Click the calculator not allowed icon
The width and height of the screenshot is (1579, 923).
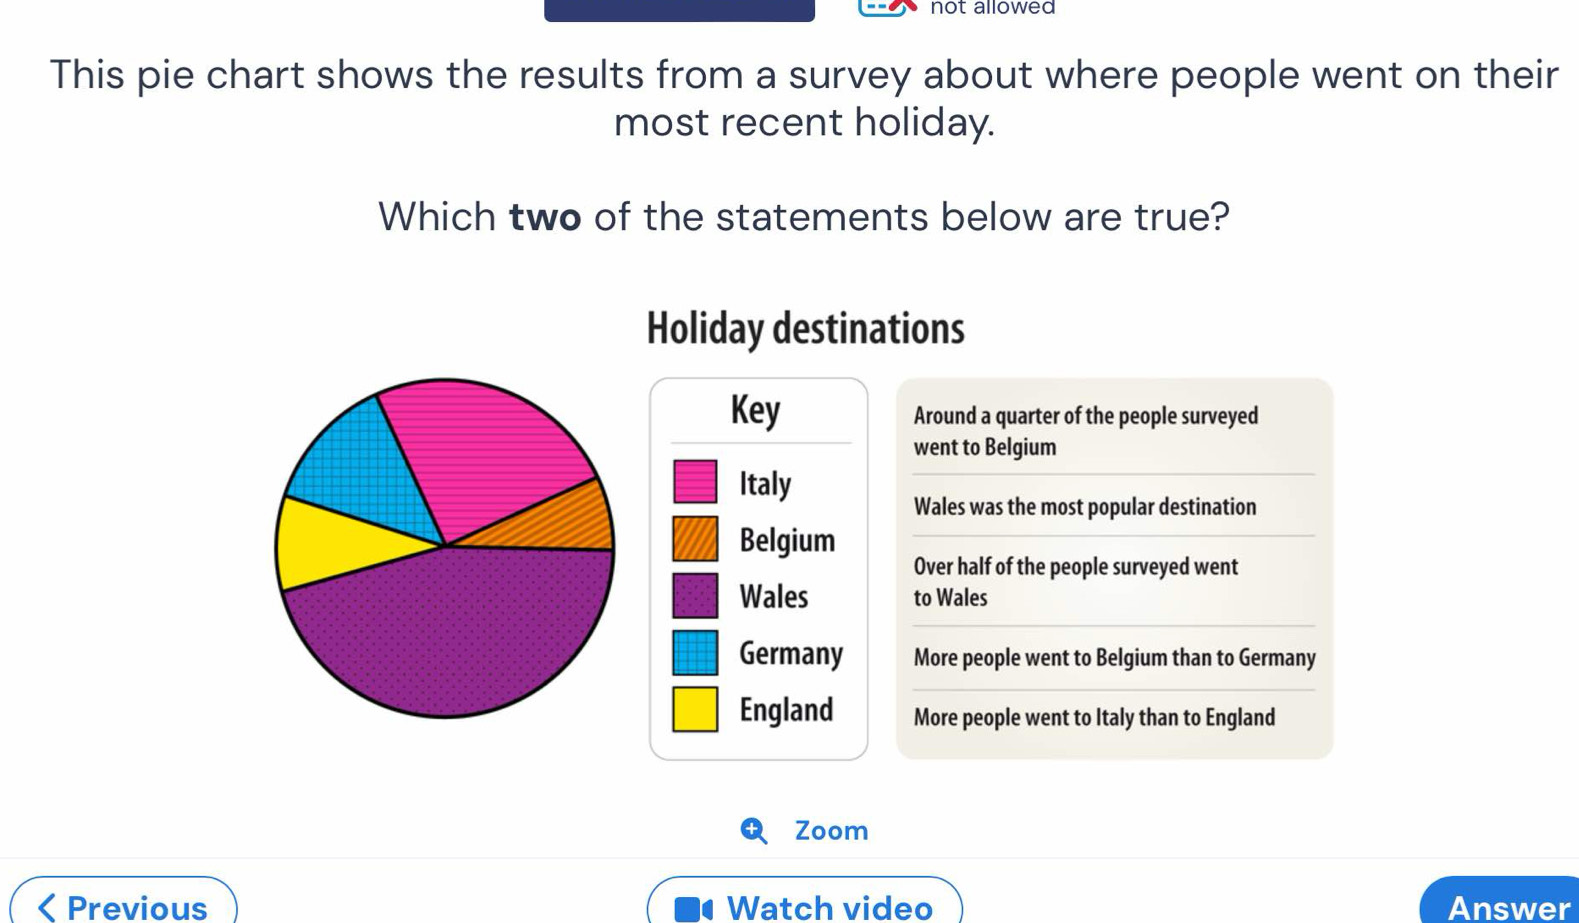coord(887,7)
